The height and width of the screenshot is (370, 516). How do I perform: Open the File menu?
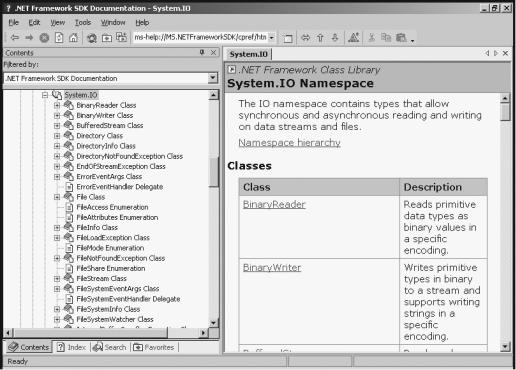14,22
